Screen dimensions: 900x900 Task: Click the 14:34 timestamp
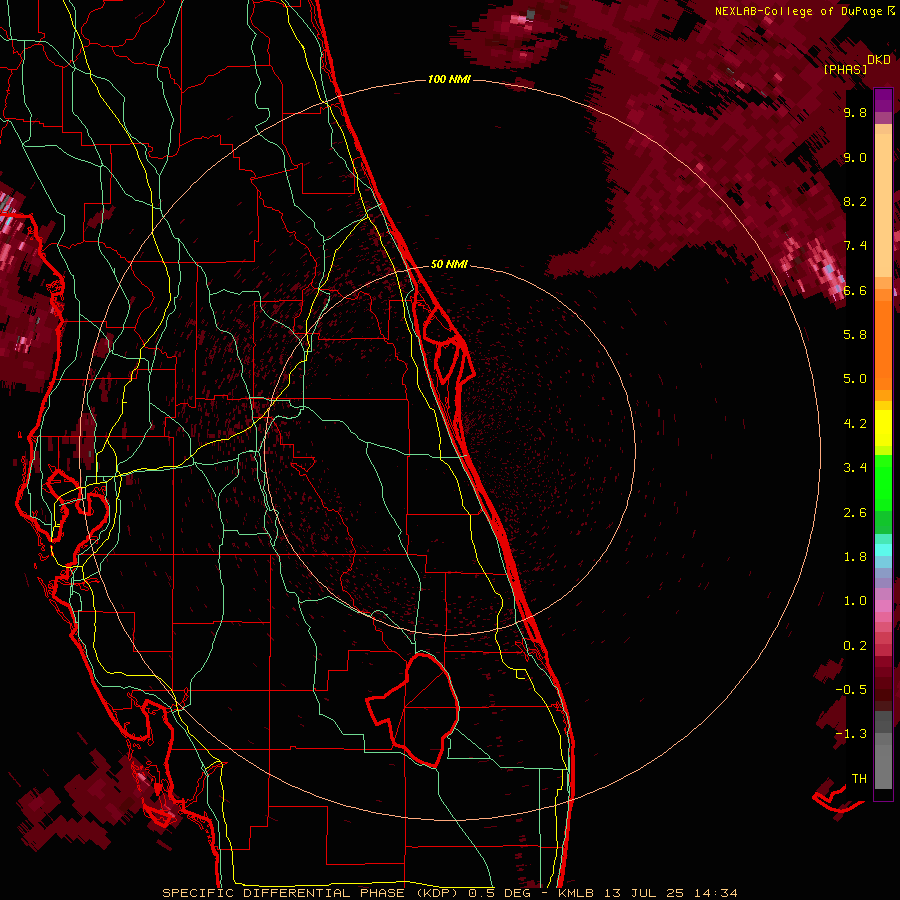714,893
